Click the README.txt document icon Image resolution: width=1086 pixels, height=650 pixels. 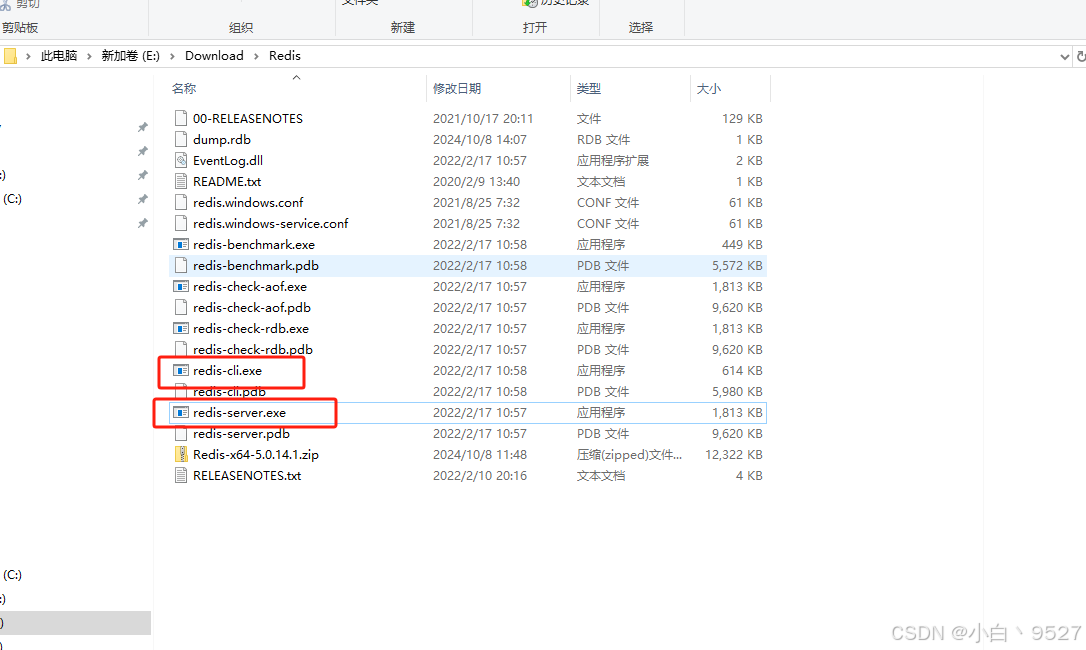pyautogui.click(x=181, y=182)
